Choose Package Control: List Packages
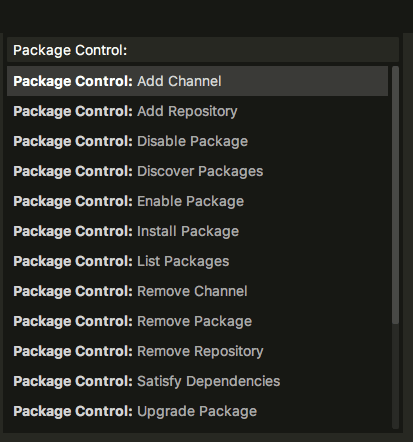 click(x=197, y=261)
